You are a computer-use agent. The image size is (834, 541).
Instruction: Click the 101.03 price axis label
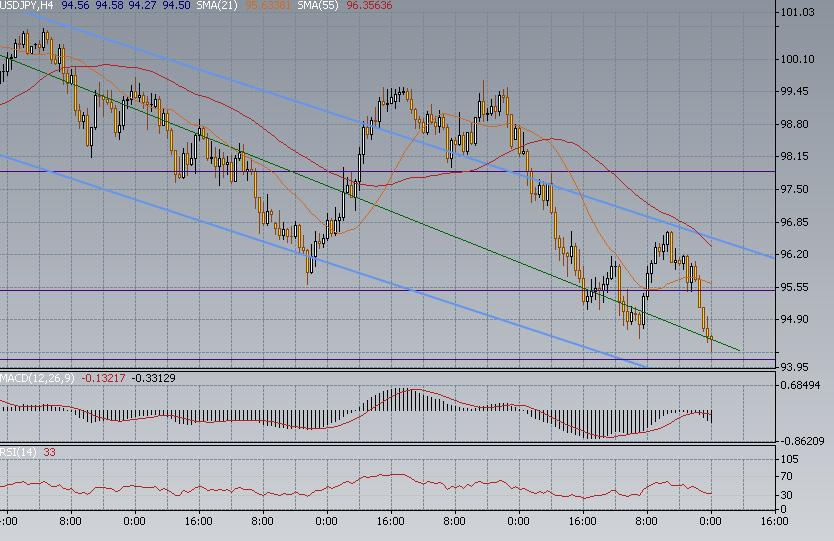(x=797, y=13)
